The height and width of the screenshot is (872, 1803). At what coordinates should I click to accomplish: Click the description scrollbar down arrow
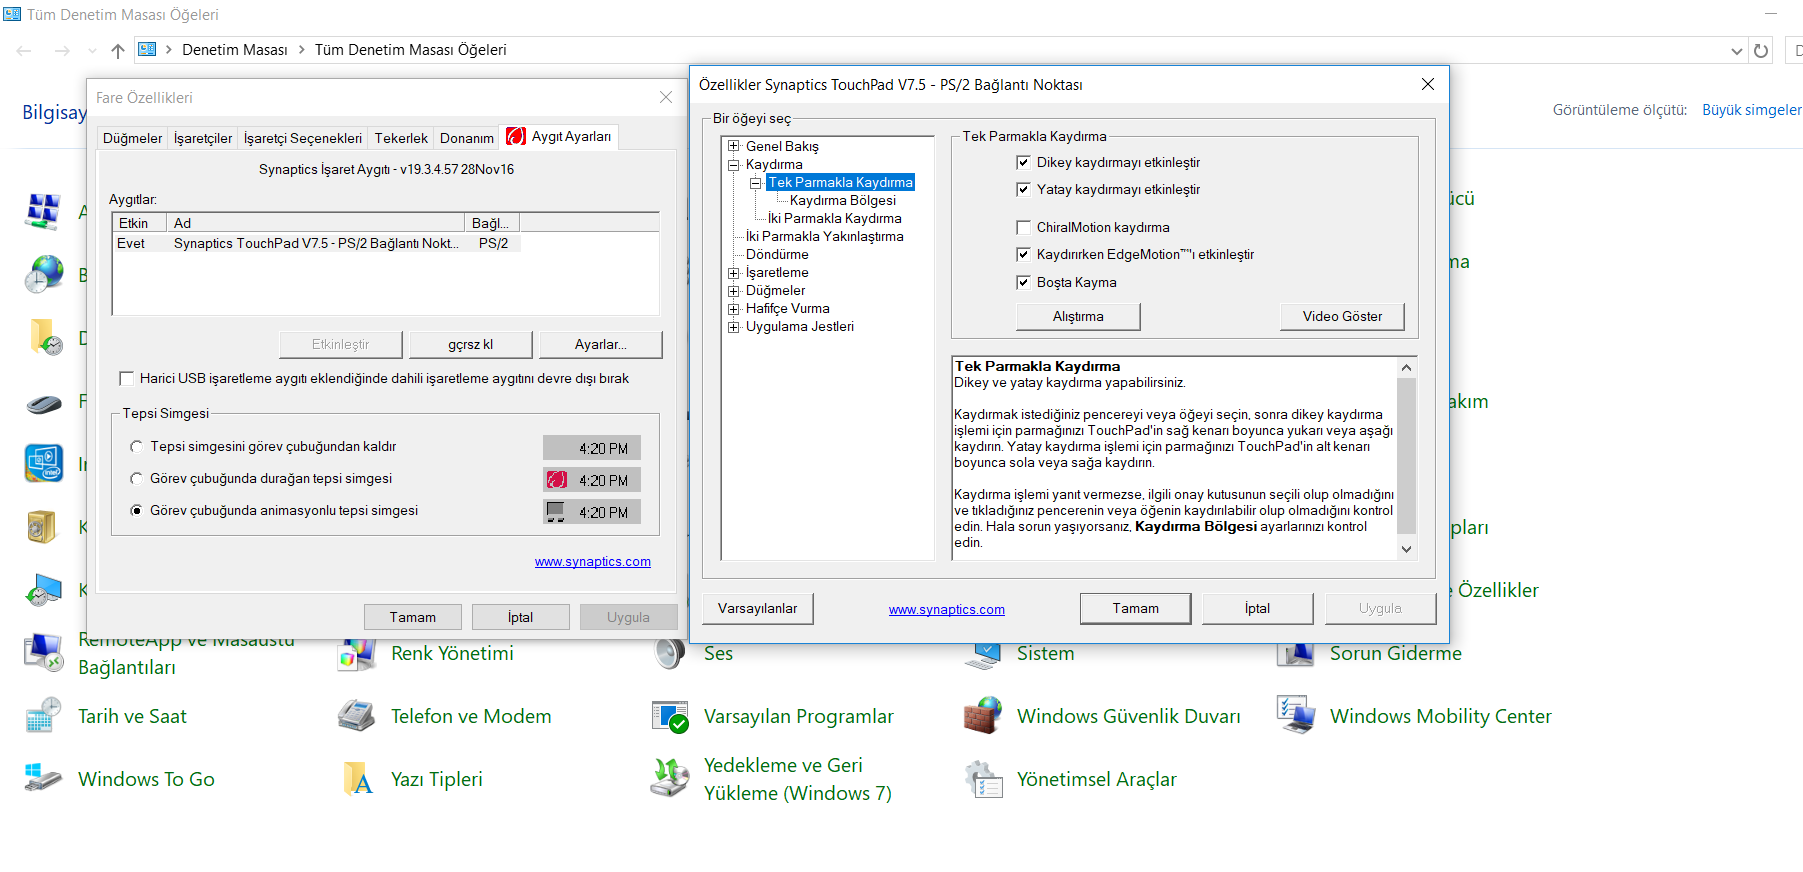coord(1406,548)
